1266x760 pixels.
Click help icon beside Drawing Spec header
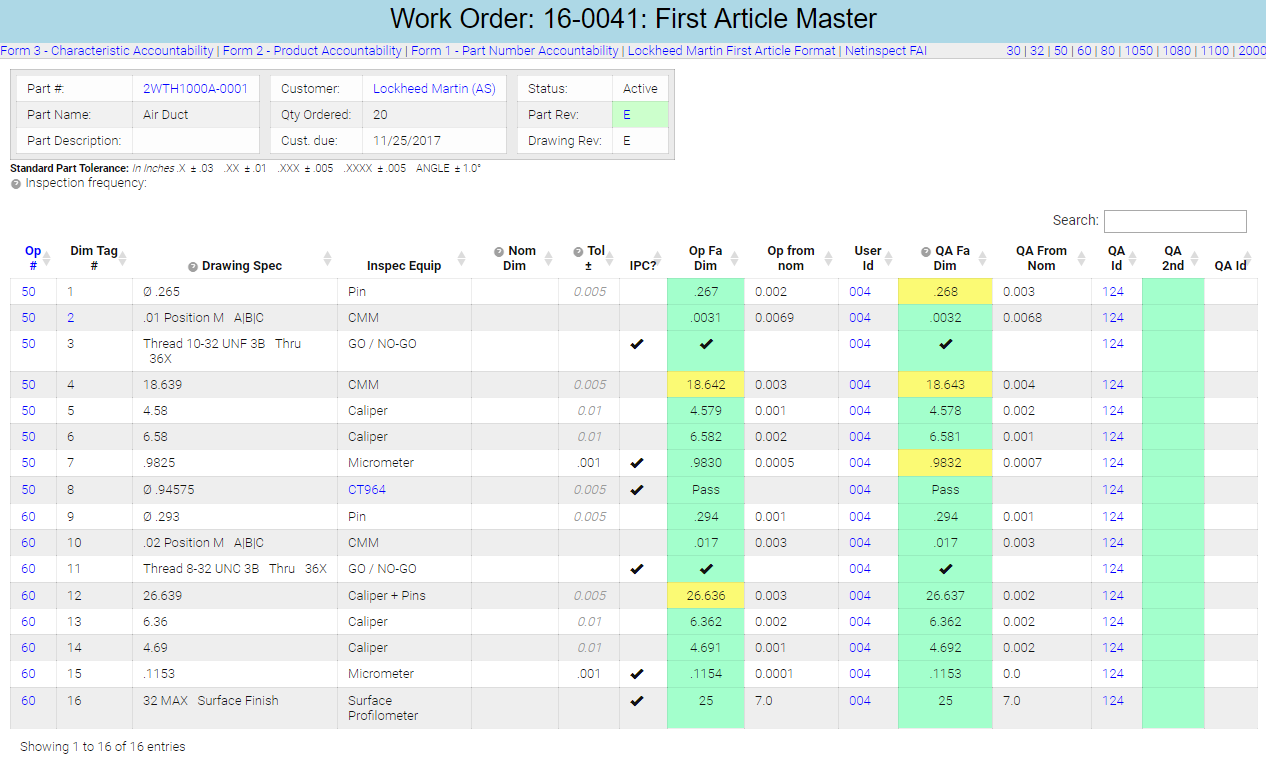click(193, 267)
